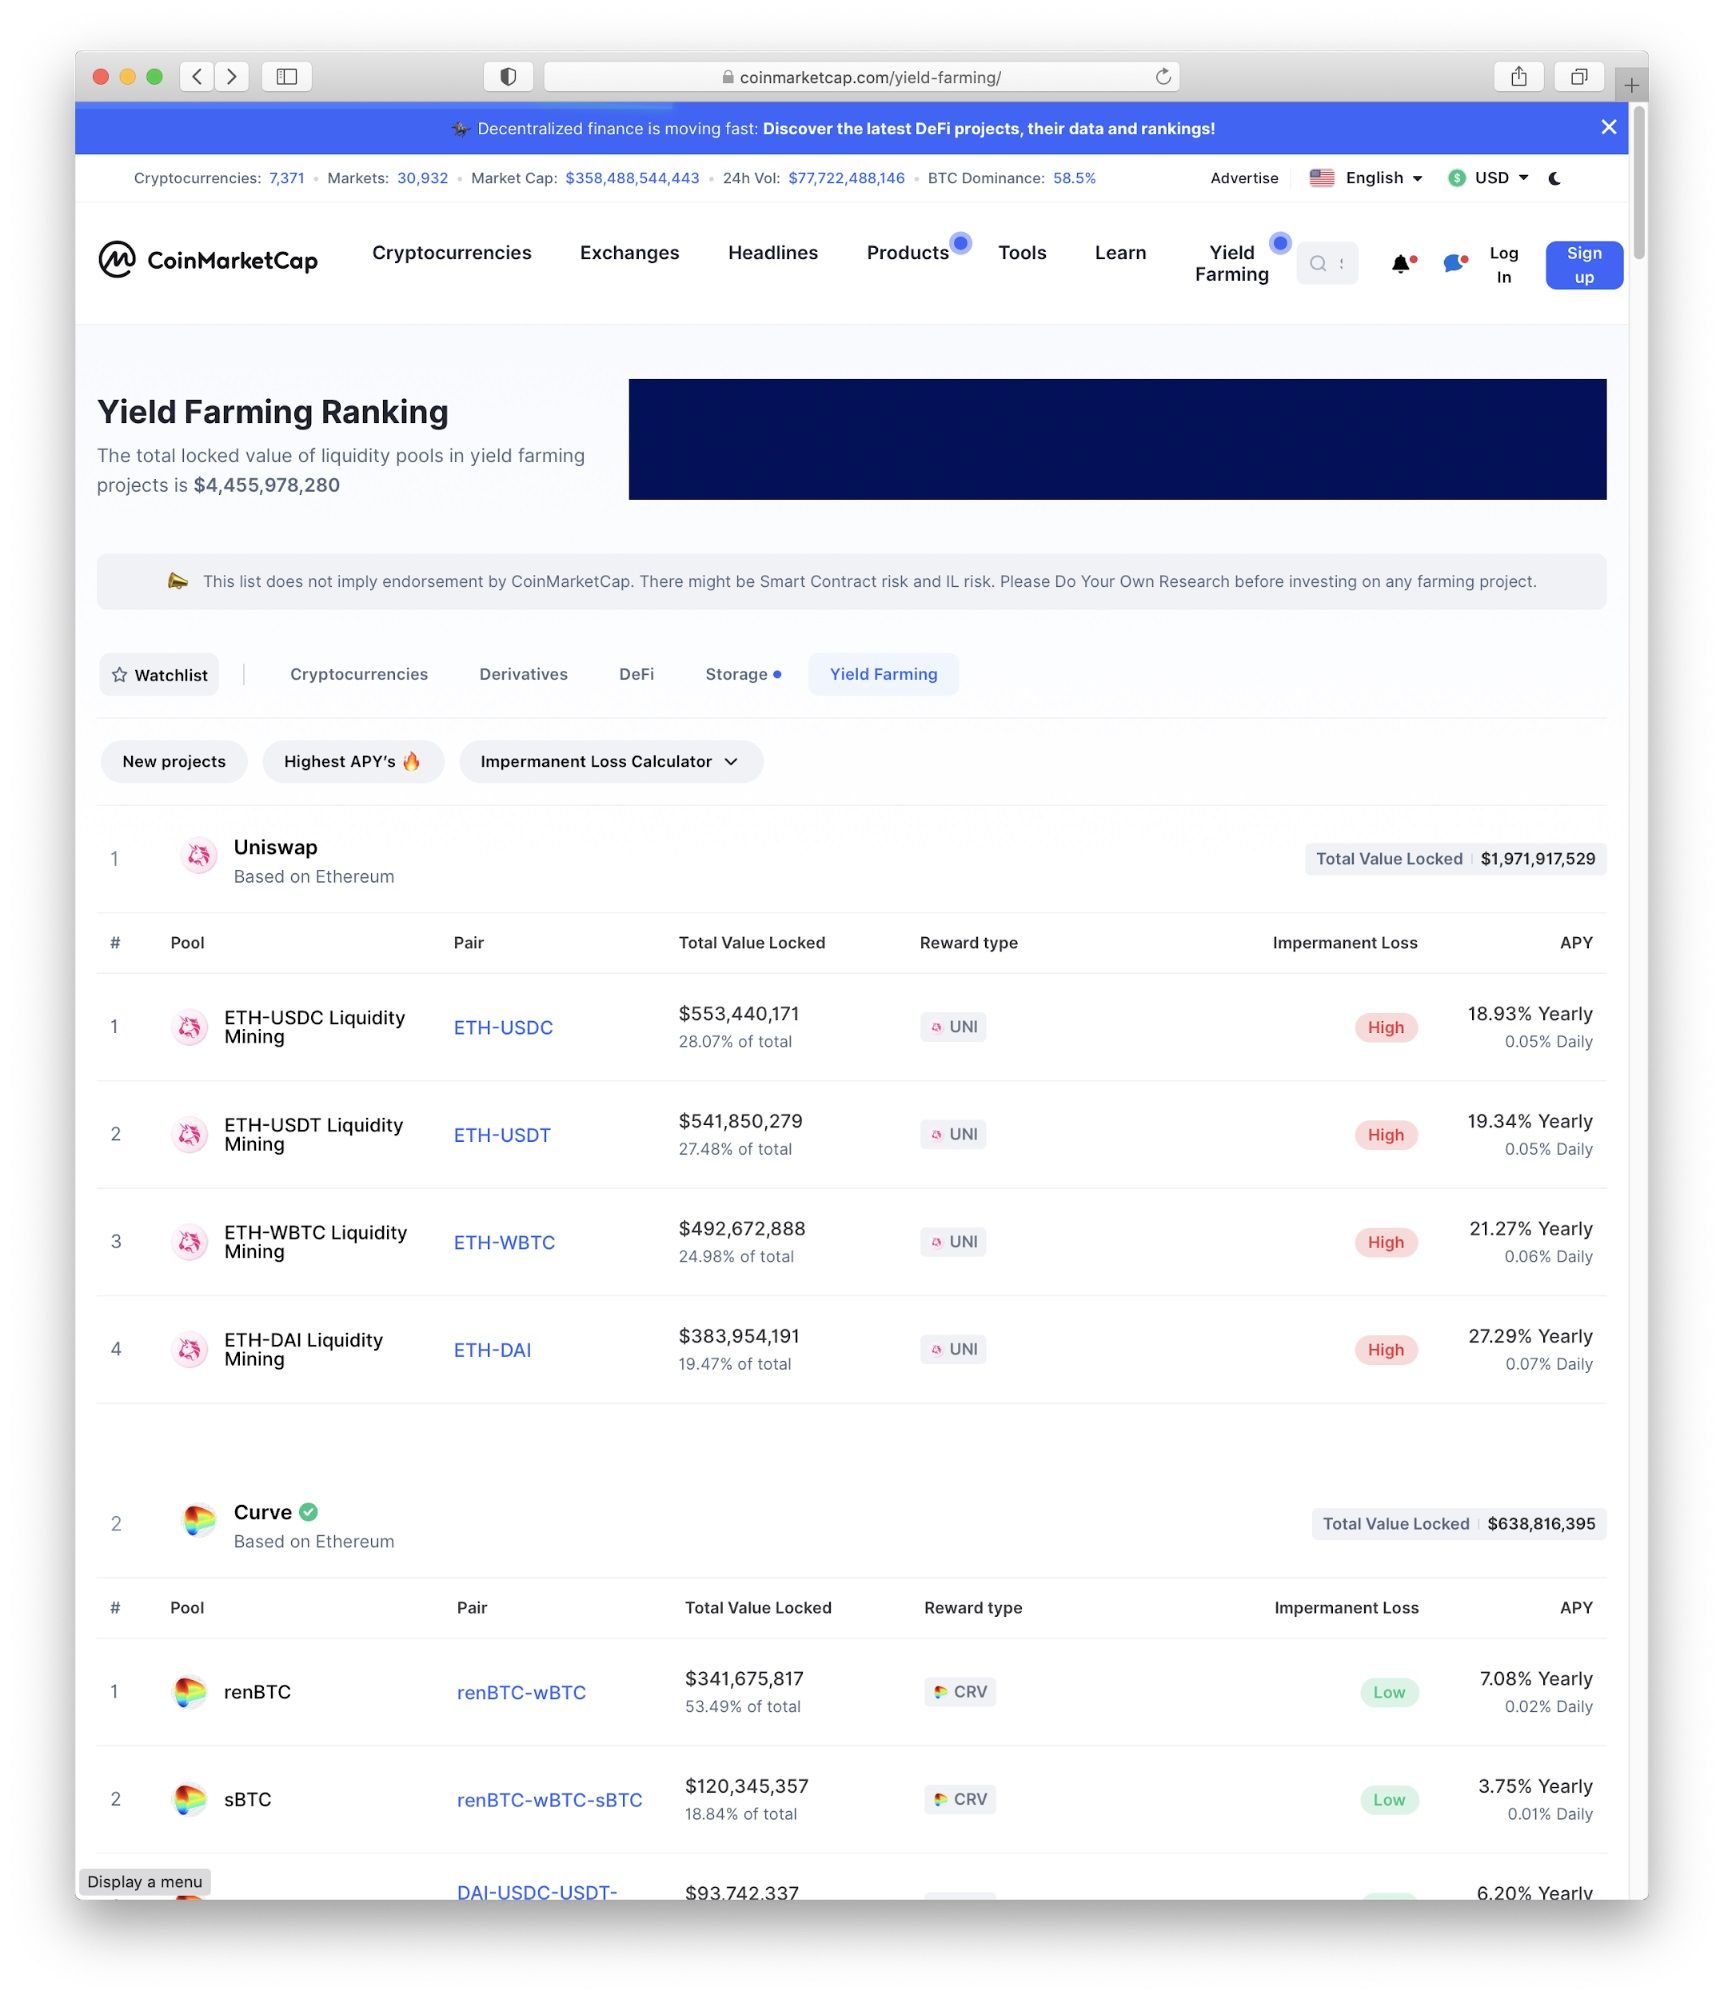Click the UNI reward badge in ETH-DAI row
Image resolution: width=1724 pixels, height=1999 pixels.
point(953,1350)
